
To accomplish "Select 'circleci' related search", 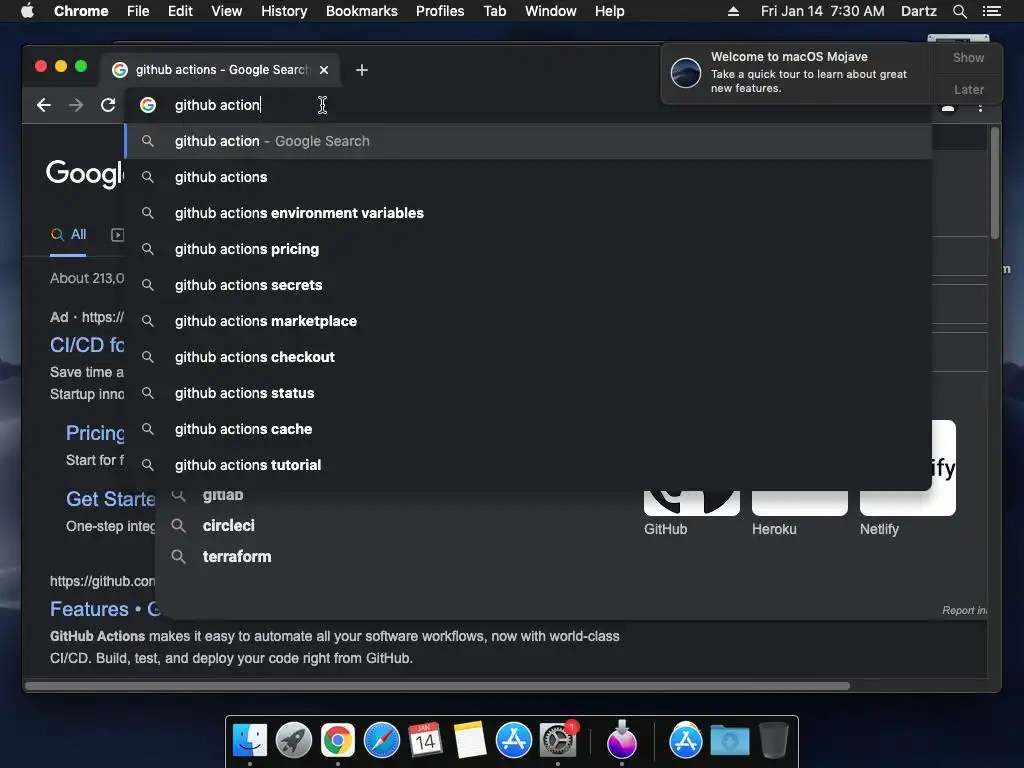I will pyautogui.click(x=229, y=525).
